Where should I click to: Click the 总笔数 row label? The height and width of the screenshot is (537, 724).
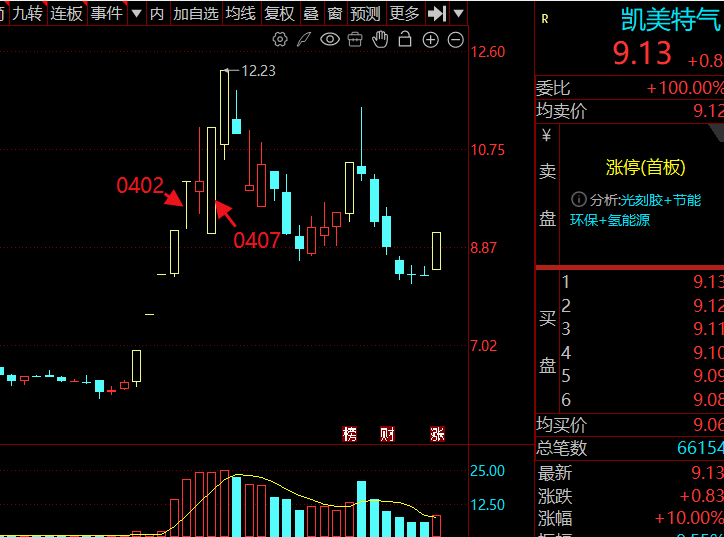[561, 448]
